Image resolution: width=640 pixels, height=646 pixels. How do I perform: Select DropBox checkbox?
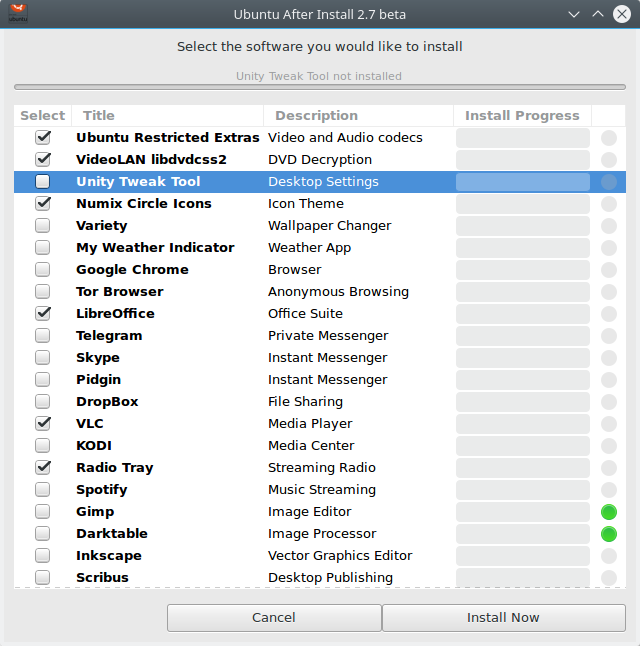pos(43,401)
